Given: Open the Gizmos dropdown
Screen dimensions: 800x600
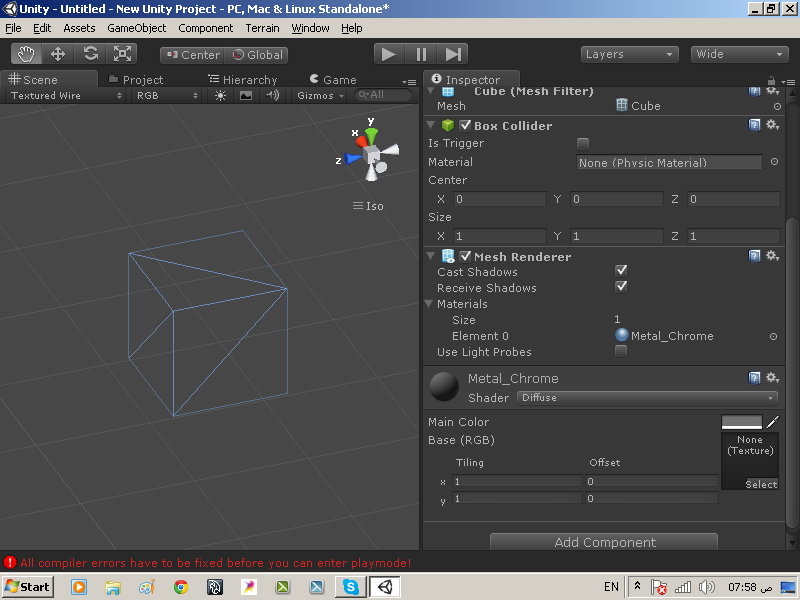Looking at the screenshot, I should 320,95.
